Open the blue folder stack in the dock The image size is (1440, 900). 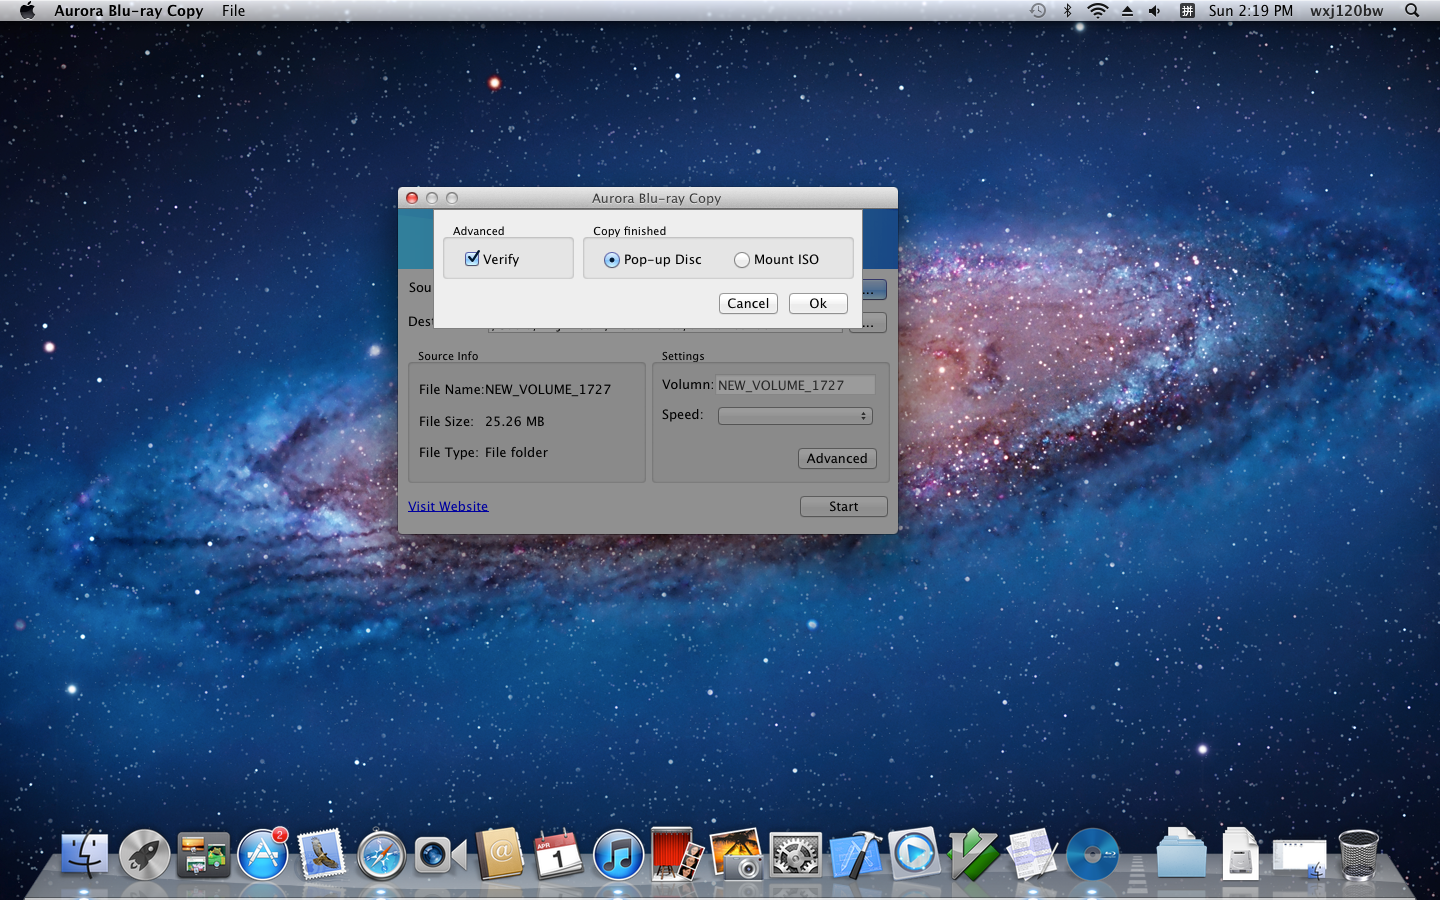point(1181,854)
